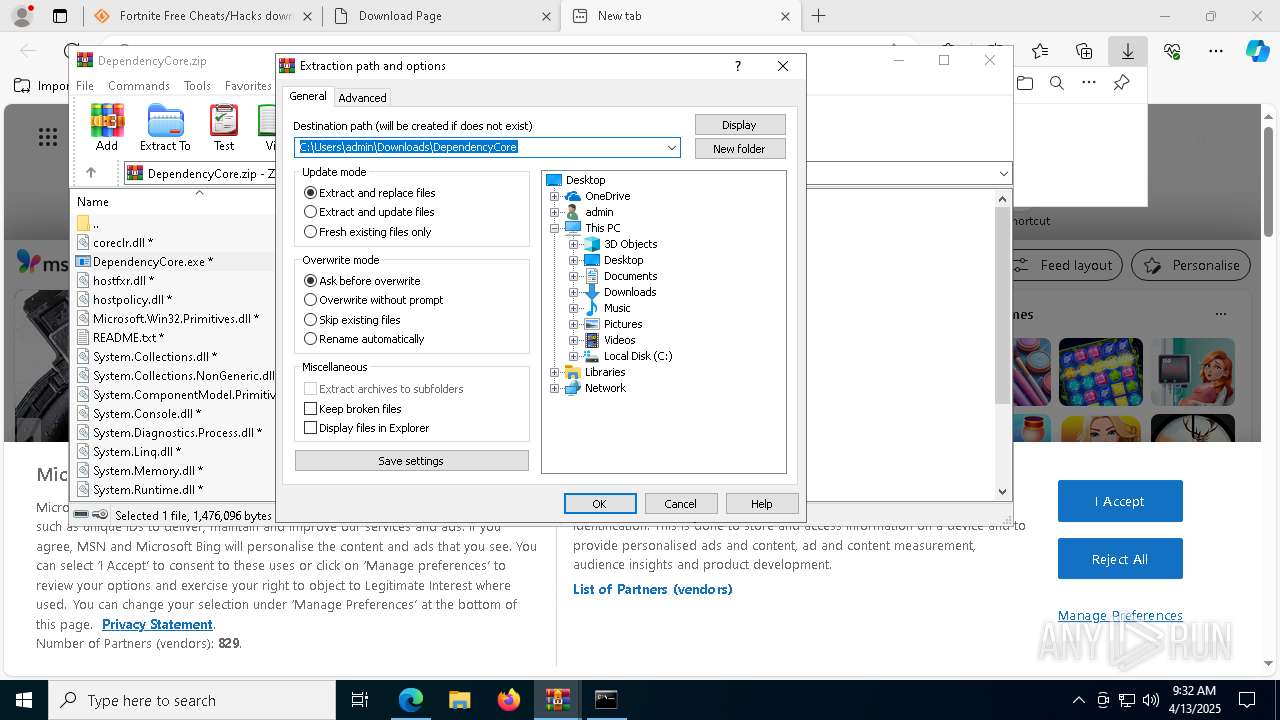Select Fresh existing files only option
The height and width of the screenshot is (720, 1280).
coord(368,232)
